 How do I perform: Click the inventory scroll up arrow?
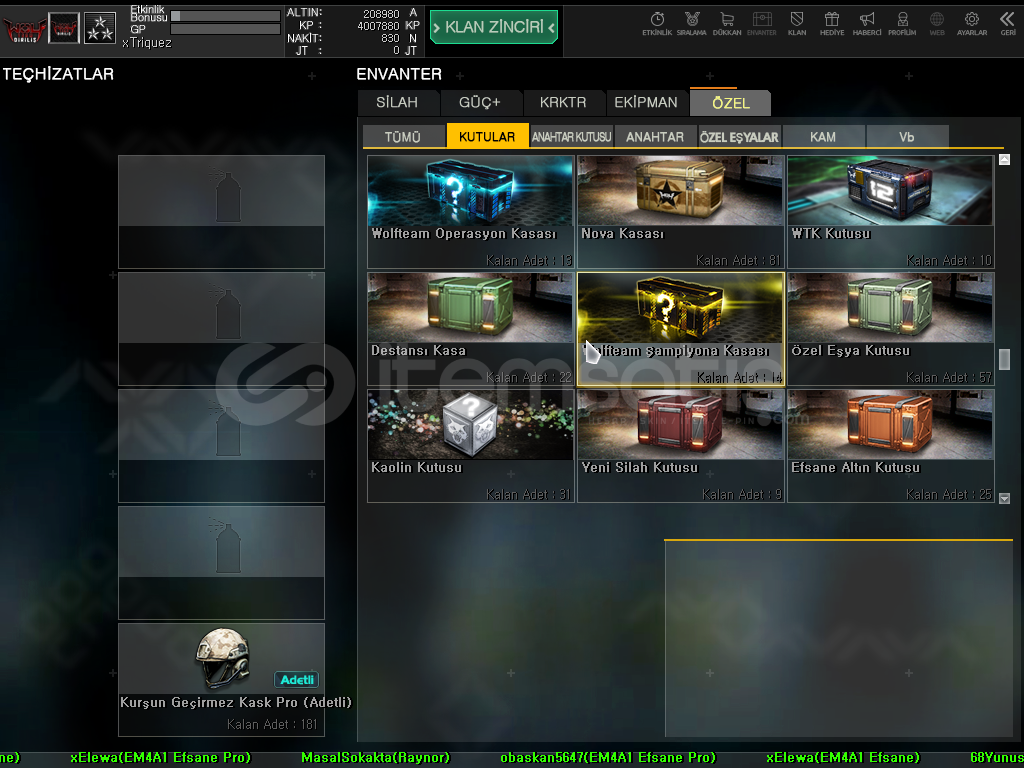[x=1004, y=159]
